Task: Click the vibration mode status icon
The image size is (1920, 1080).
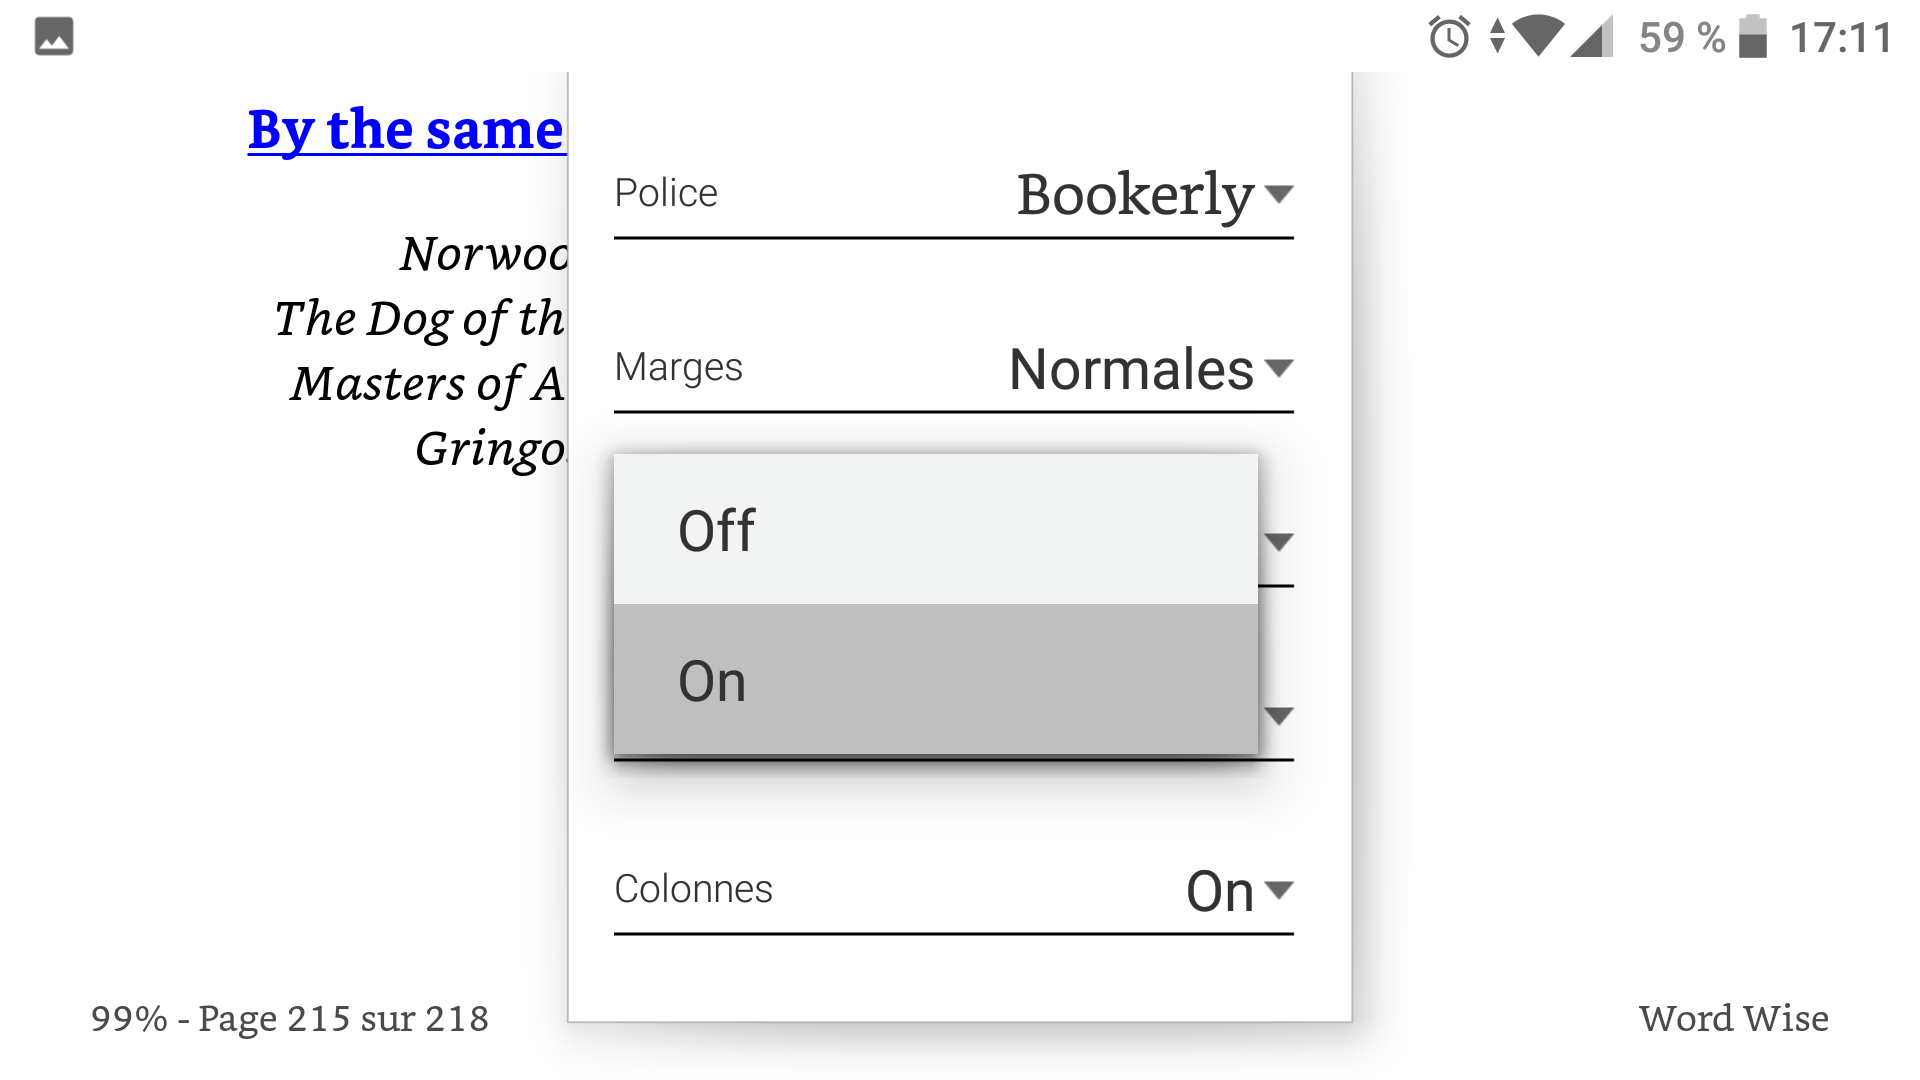Action: 1495,38
